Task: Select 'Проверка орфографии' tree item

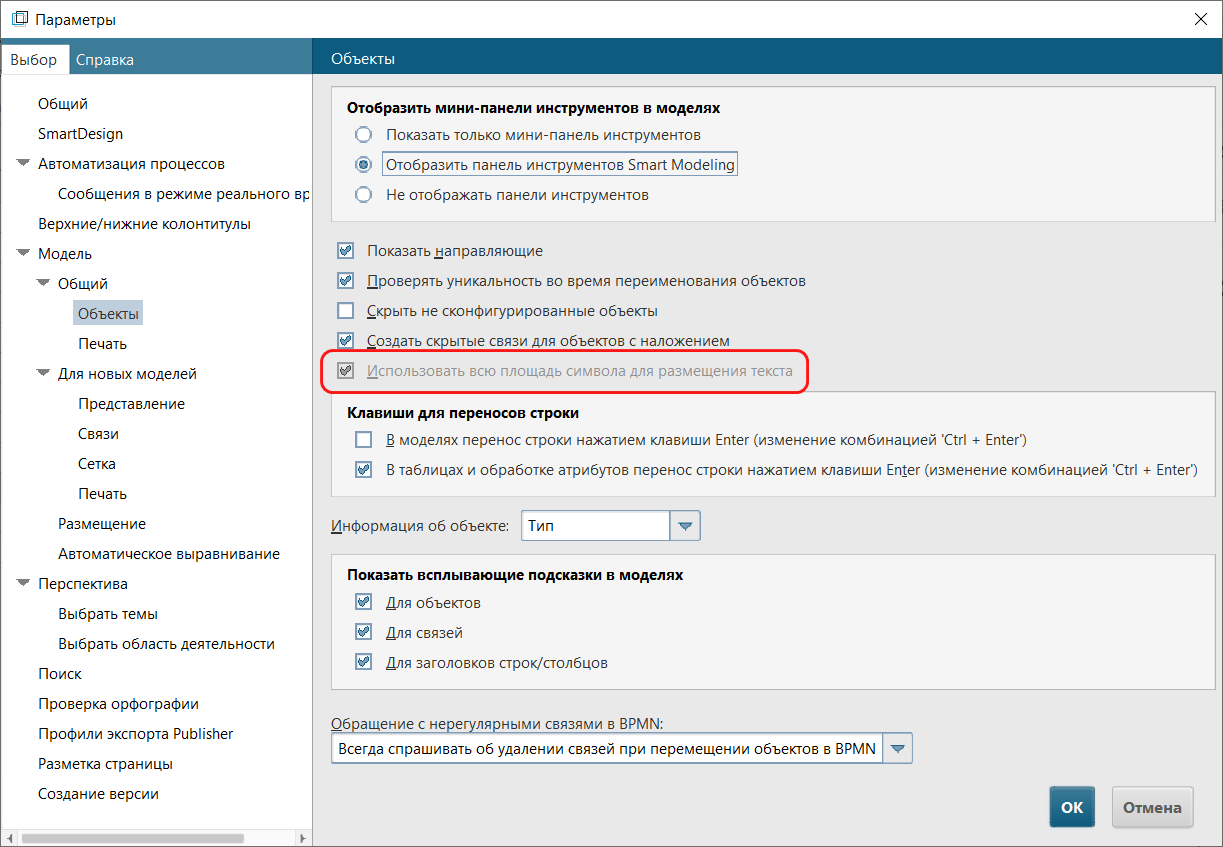Action: coord(118,704)
